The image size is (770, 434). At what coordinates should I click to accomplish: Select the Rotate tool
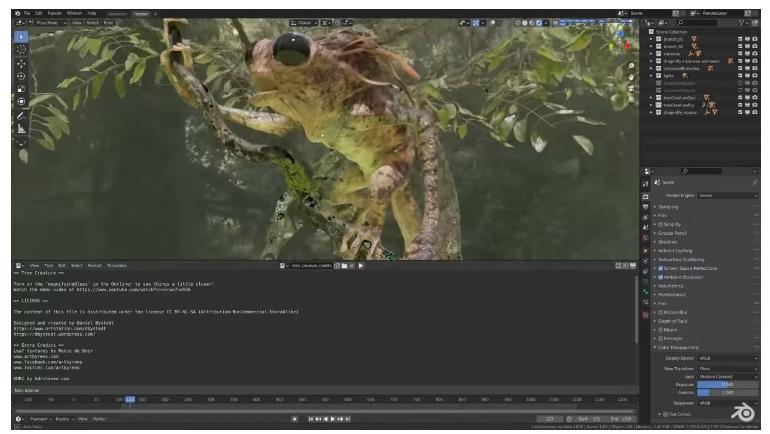coord(21,77)
